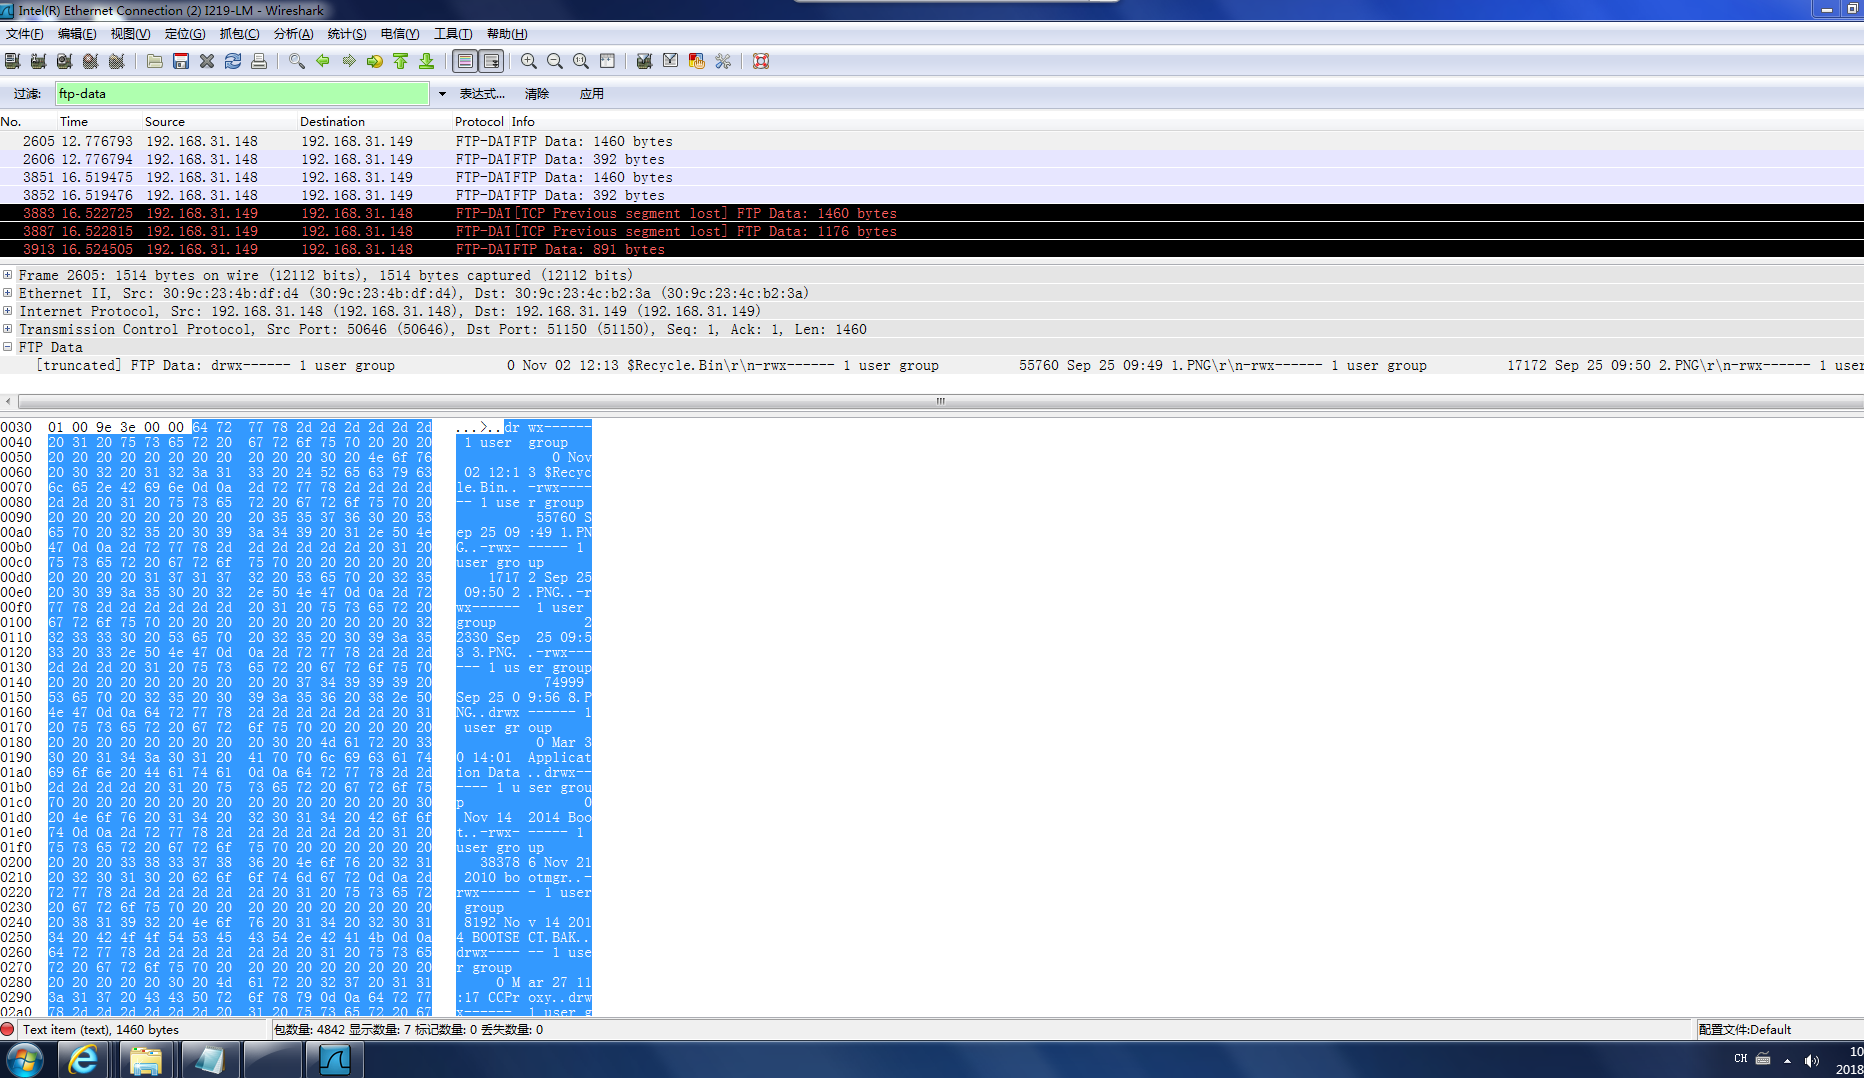Show capture options dialog
The width and height of the screenshot is (1864, 1078).
(x=38, y=61)
